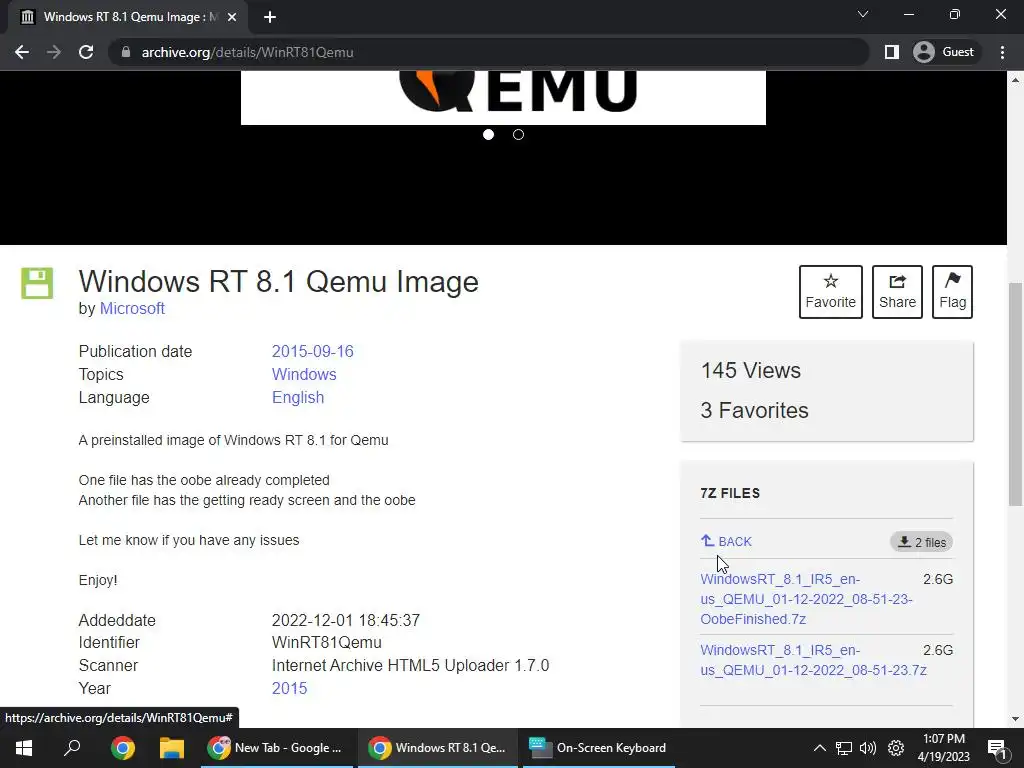Open the notification center icon
Viewport: 1024px width, 768px height.
click(997, 748)
